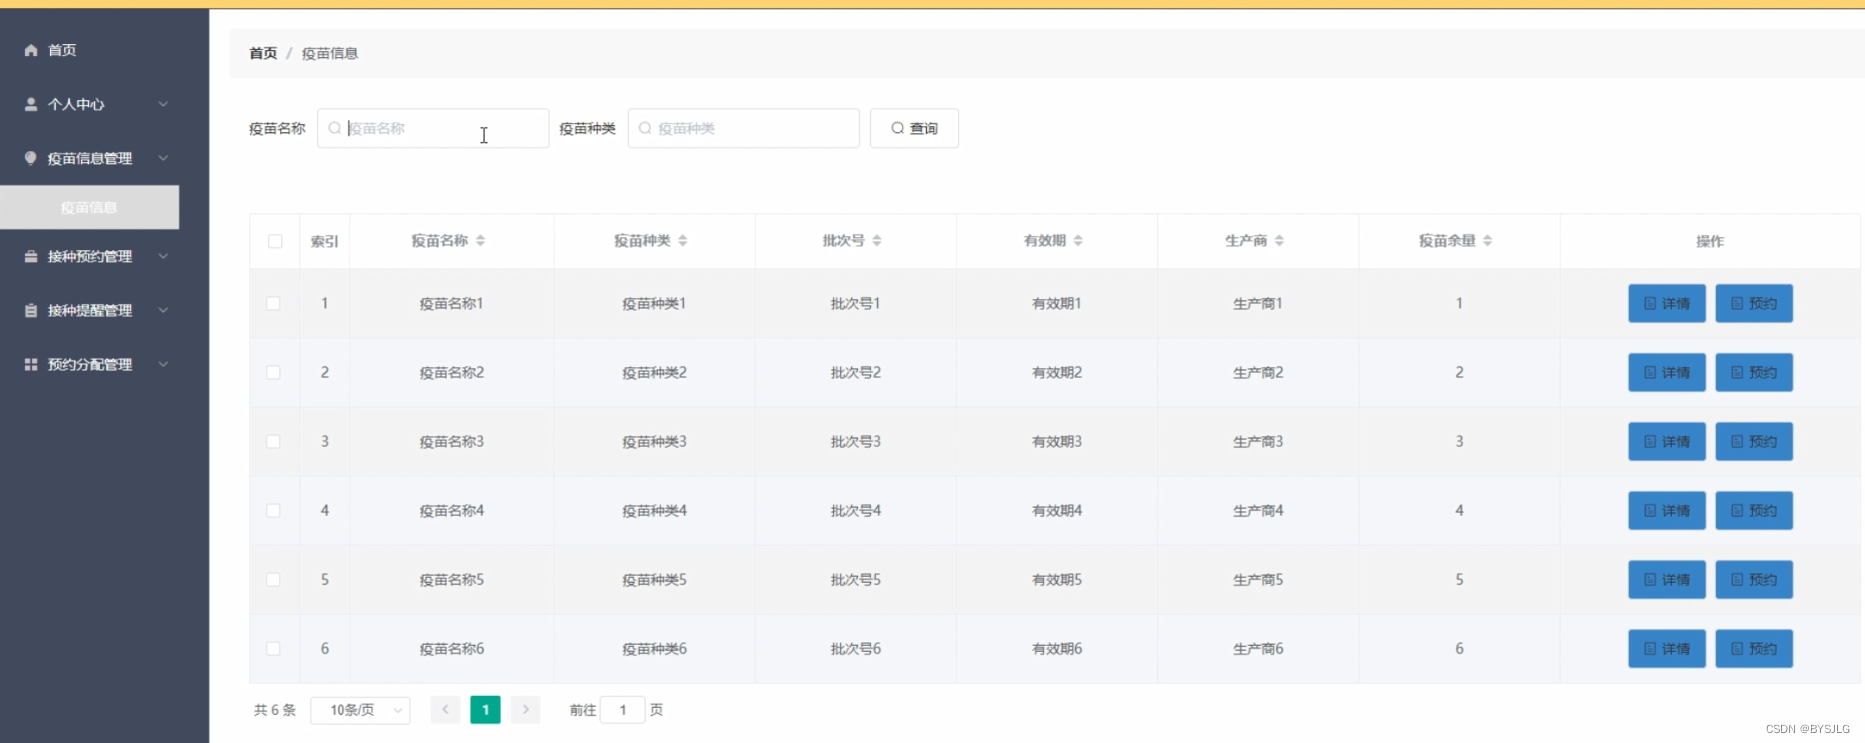The width and height of the screenshot is (1865, 743).
Task: Expand the 接种预约管理 menu chevron
Action: coord(163,256)
